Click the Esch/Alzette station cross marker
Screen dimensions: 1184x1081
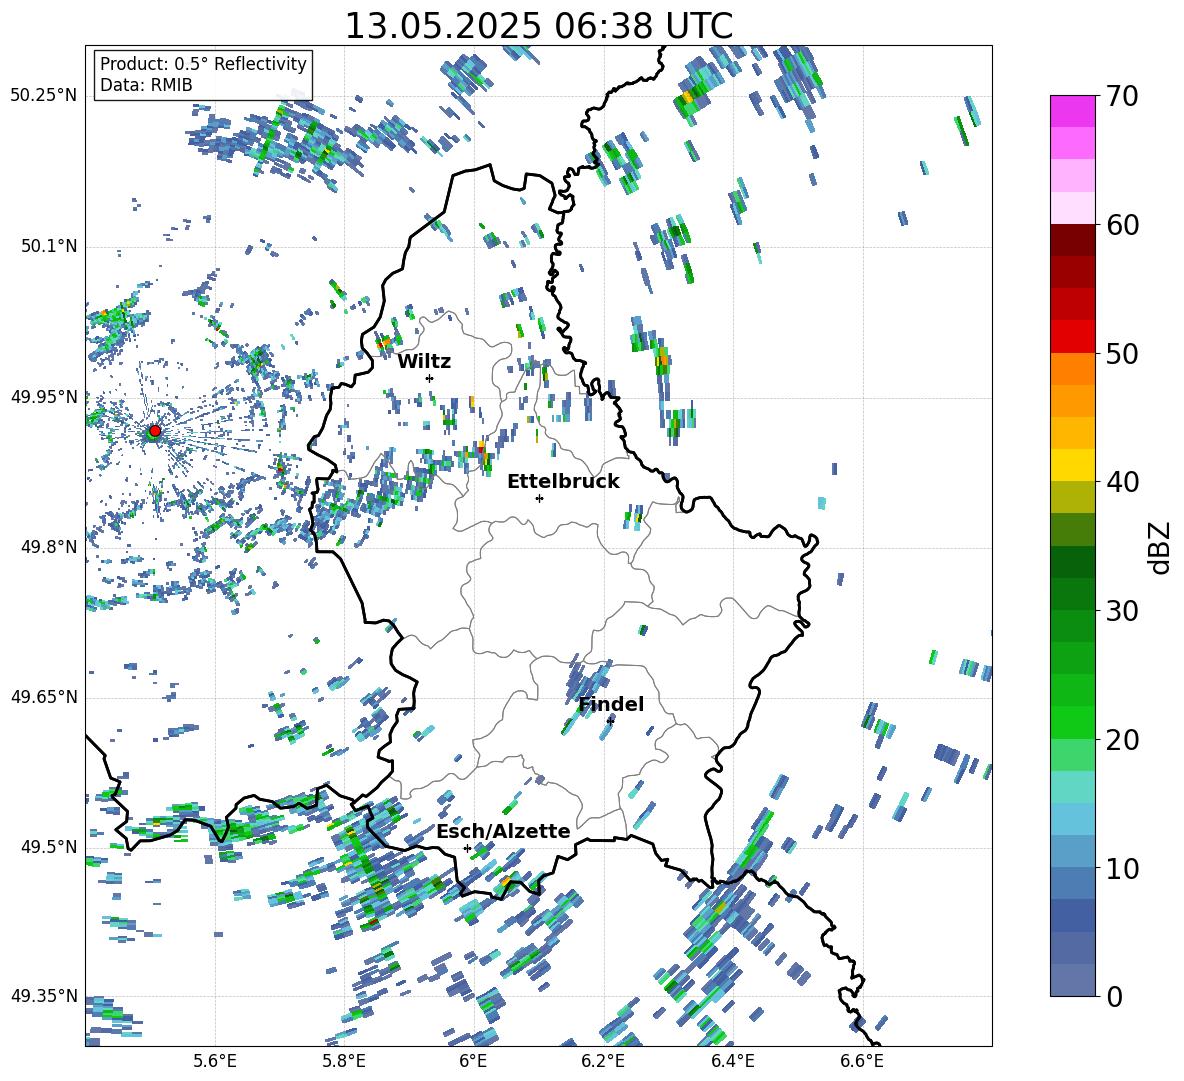[x=467, y=848]
